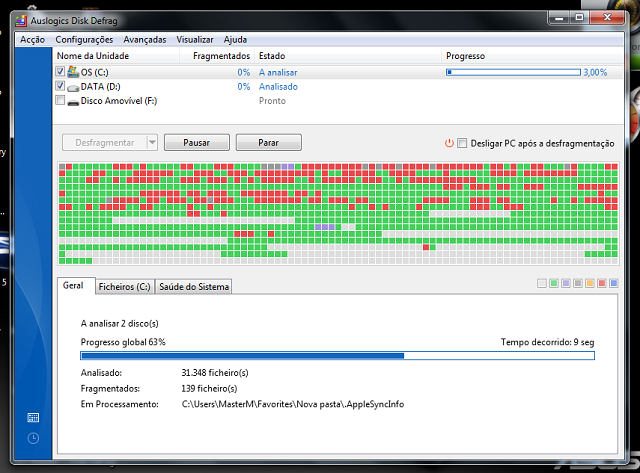
Task: Click the 'Progresso global 63%' label
Action: click(x=123, y=342)
